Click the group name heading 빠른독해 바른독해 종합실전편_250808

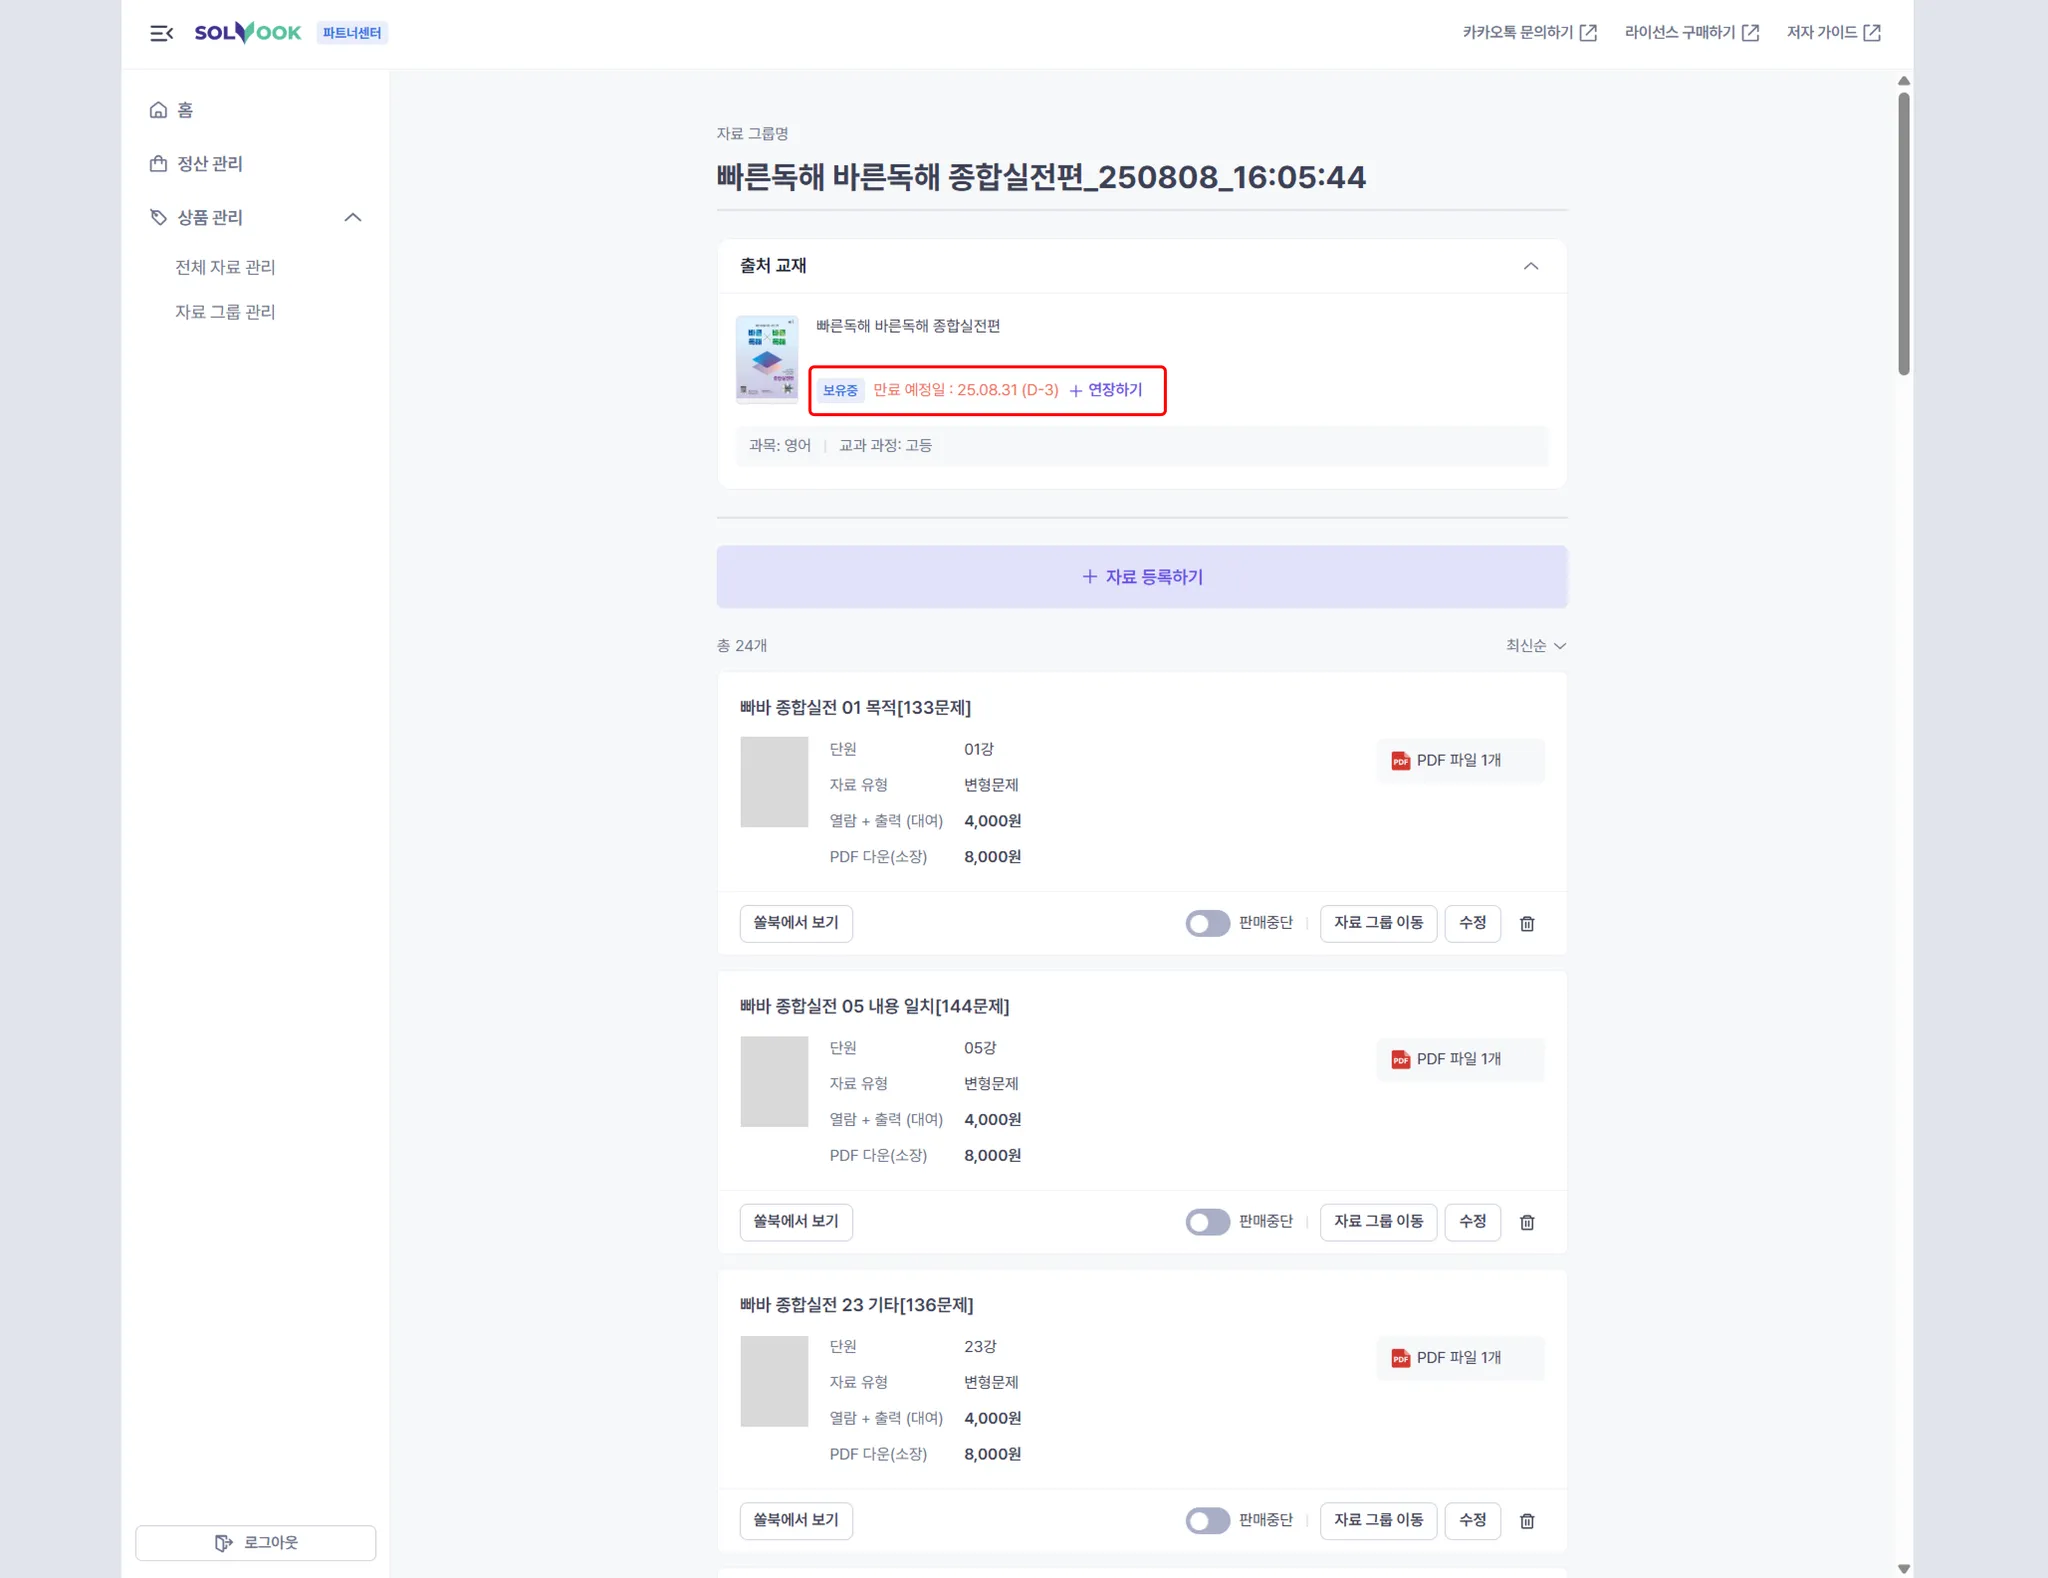coord(1041,177)
